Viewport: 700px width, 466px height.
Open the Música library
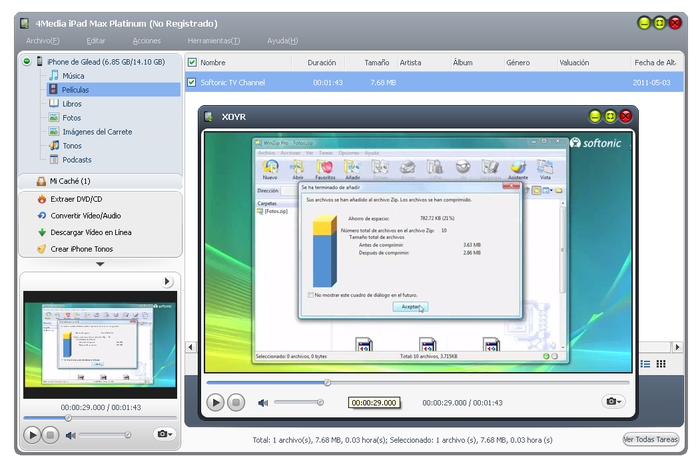coord(73,75)
